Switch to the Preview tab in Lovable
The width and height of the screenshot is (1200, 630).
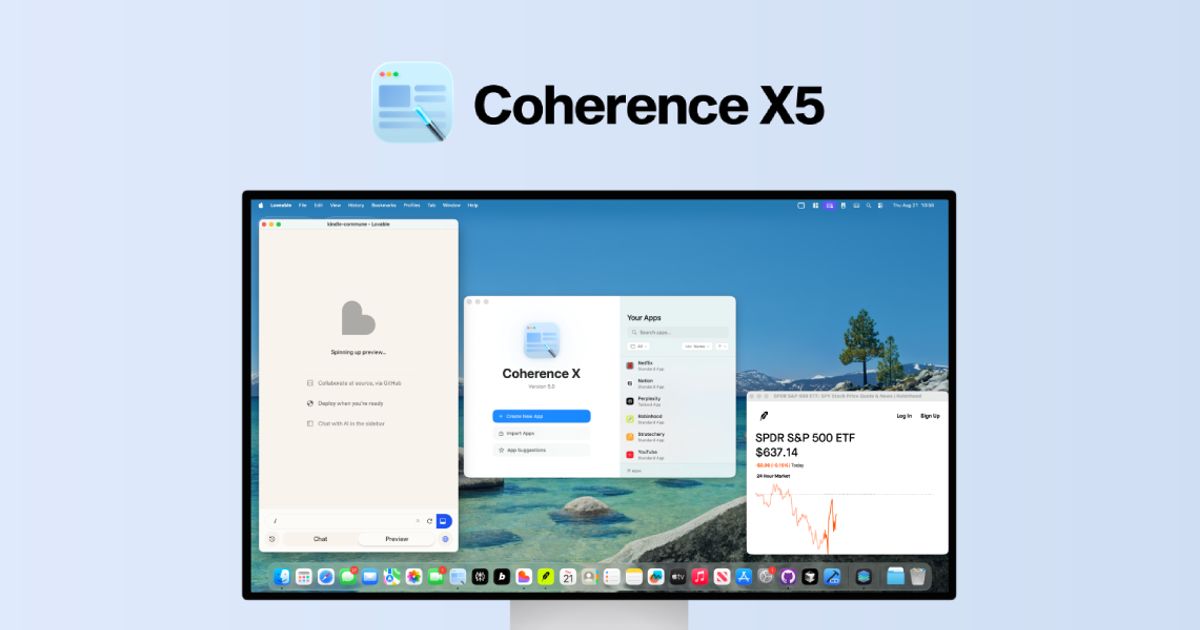(x=397, y=539)
